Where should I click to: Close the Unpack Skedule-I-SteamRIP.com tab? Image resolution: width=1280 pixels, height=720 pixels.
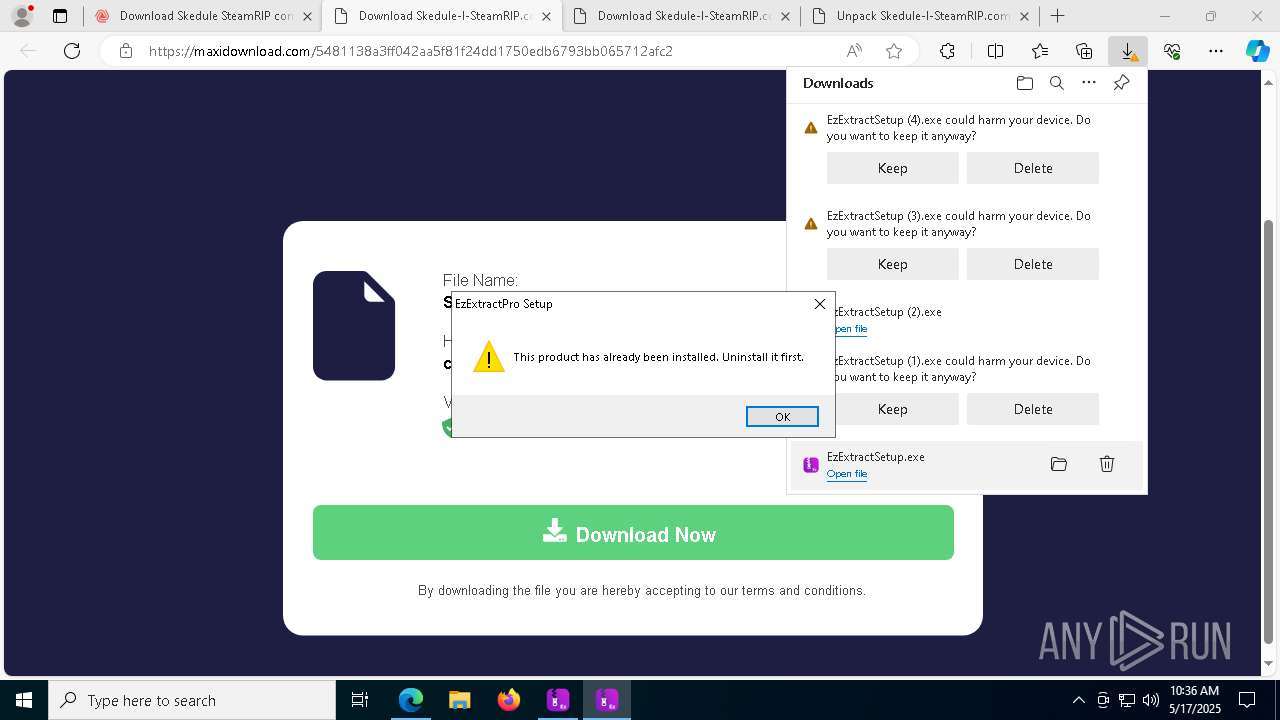[1025, 16]
